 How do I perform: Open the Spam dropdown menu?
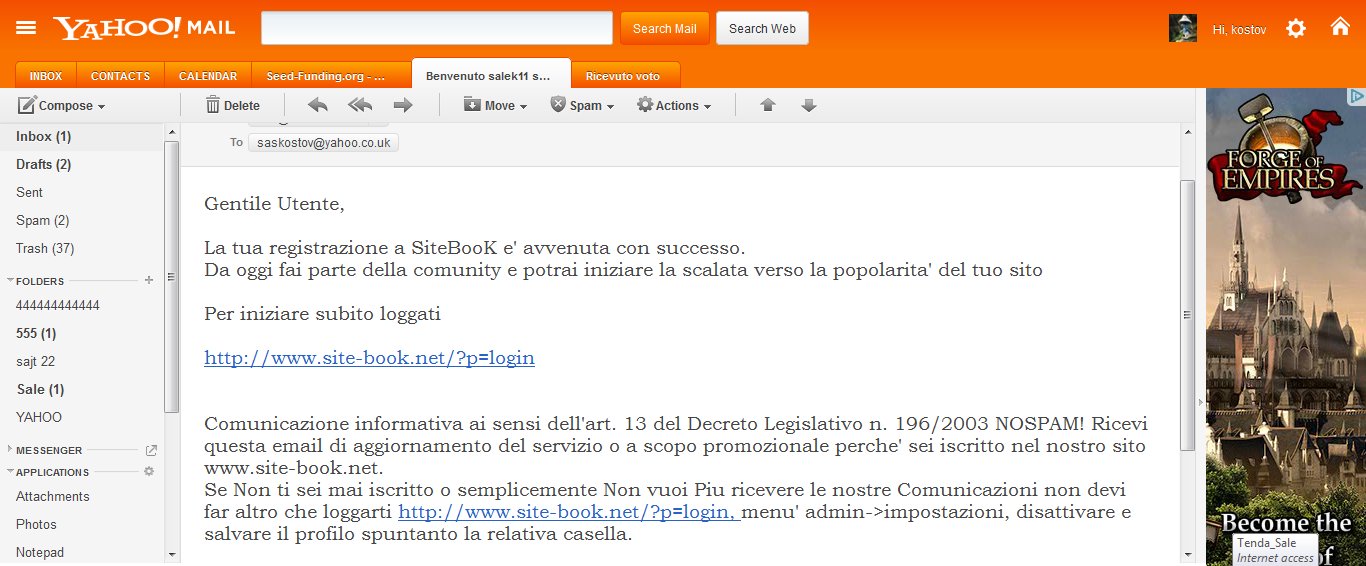[582, 105]
